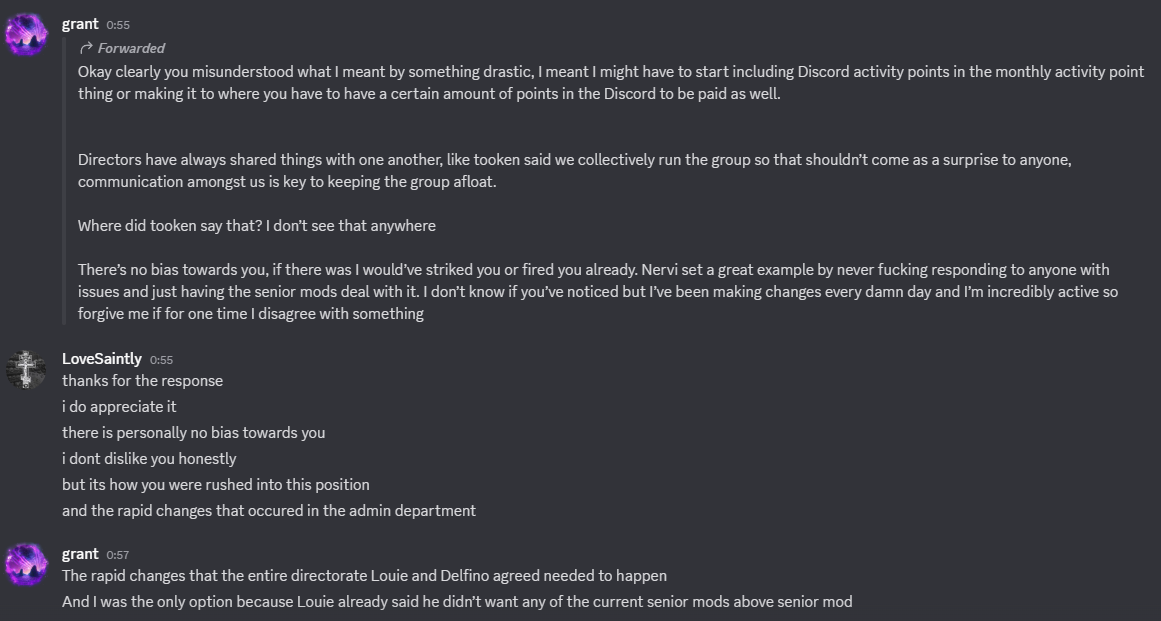This screenshot has height=621, width=1161.
Task: Click the 0:57 timestamp next to grant
Action: [118, 555]
